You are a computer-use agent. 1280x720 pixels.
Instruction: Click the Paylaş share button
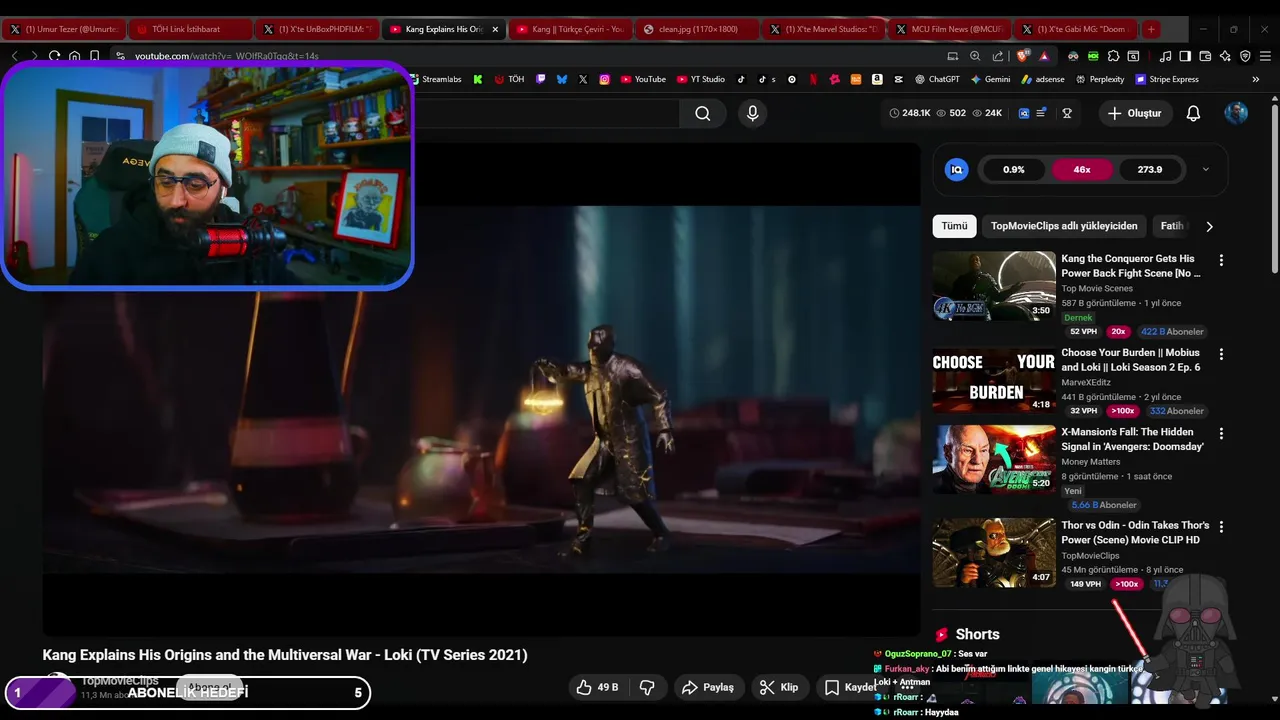(708, 687)
